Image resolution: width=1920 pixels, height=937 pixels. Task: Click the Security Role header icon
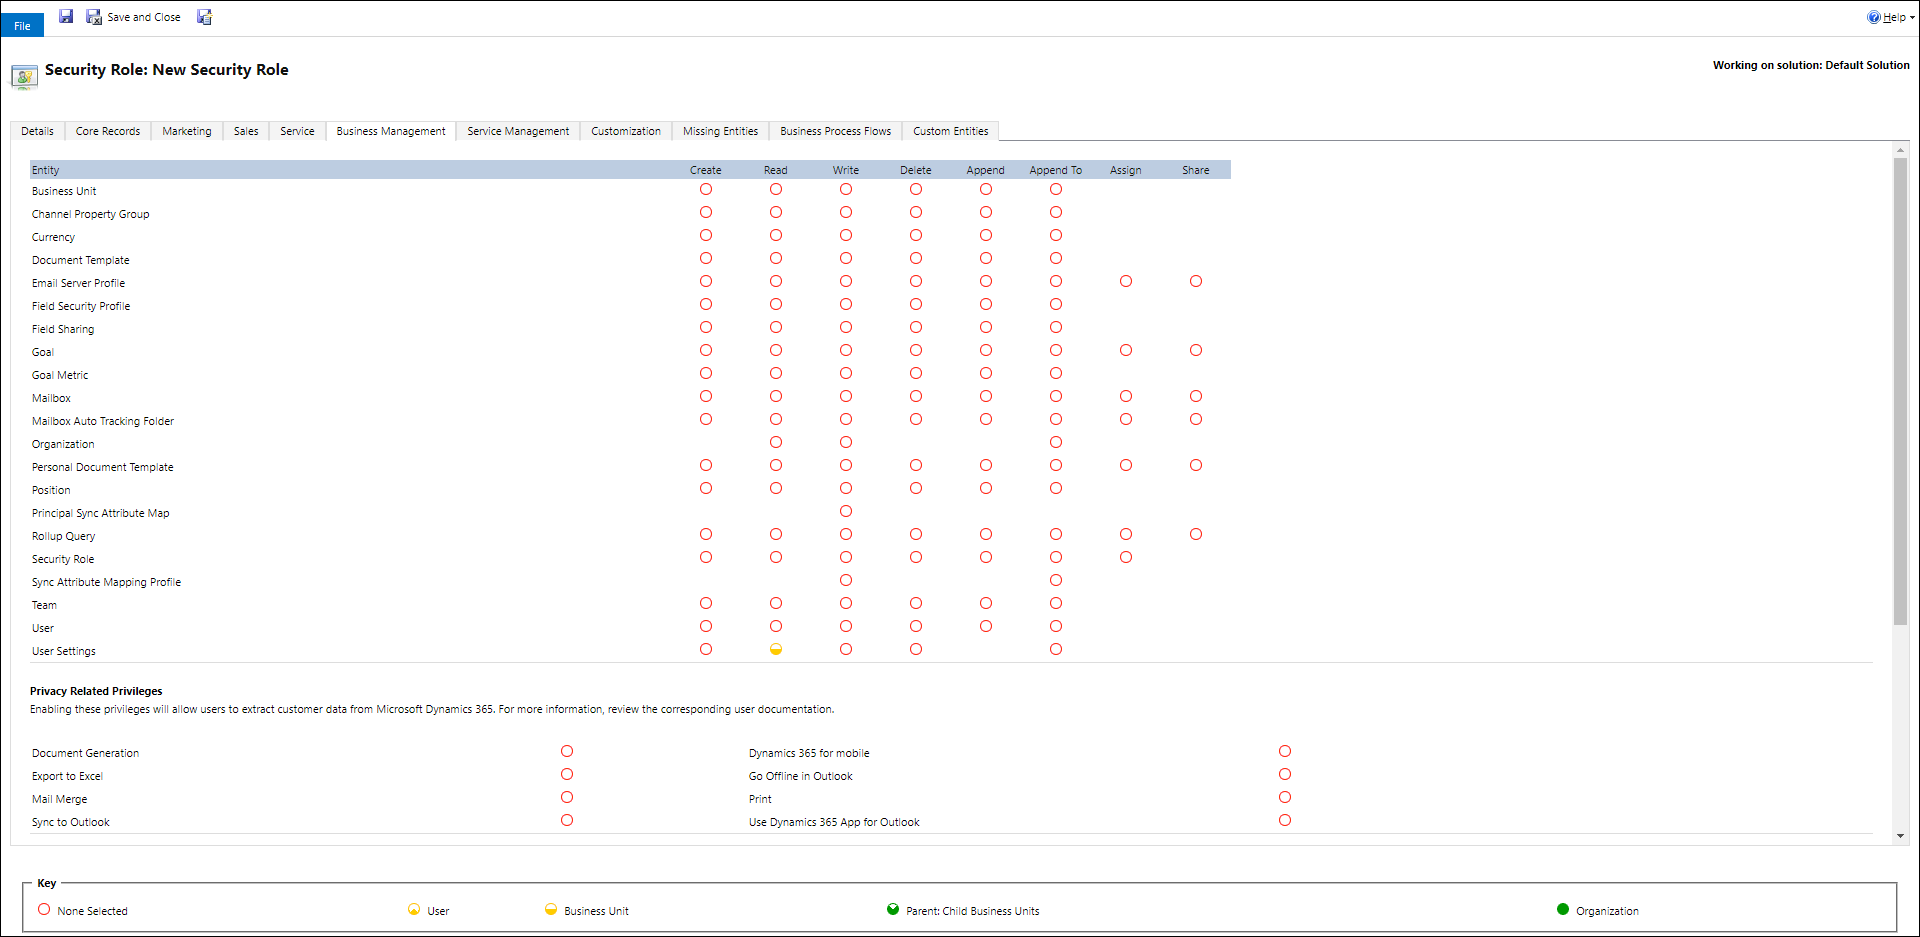pyautogui.click(x=24, y=77)
